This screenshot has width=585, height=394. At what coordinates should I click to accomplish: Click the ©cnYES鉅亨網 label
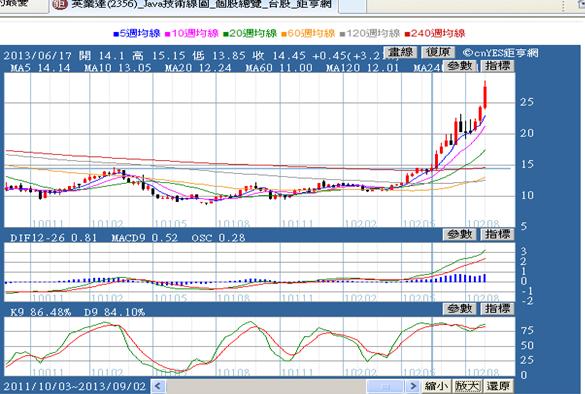501,53
